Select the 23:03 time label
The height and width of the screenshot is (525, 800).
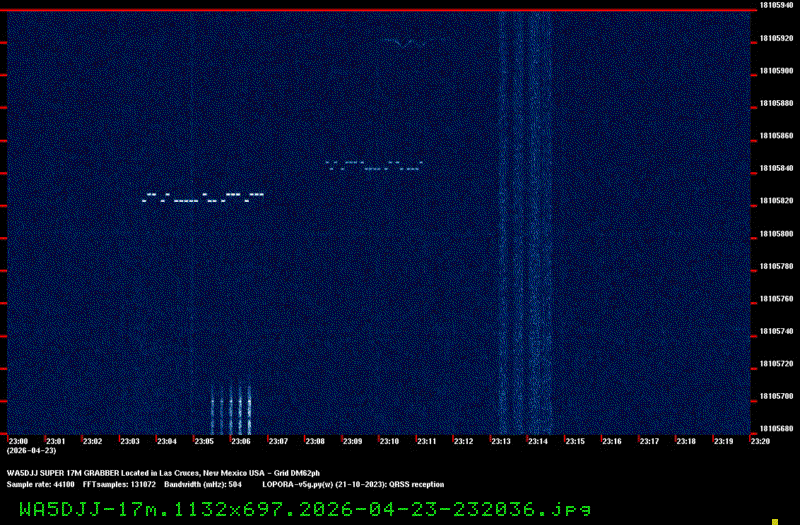130,441
